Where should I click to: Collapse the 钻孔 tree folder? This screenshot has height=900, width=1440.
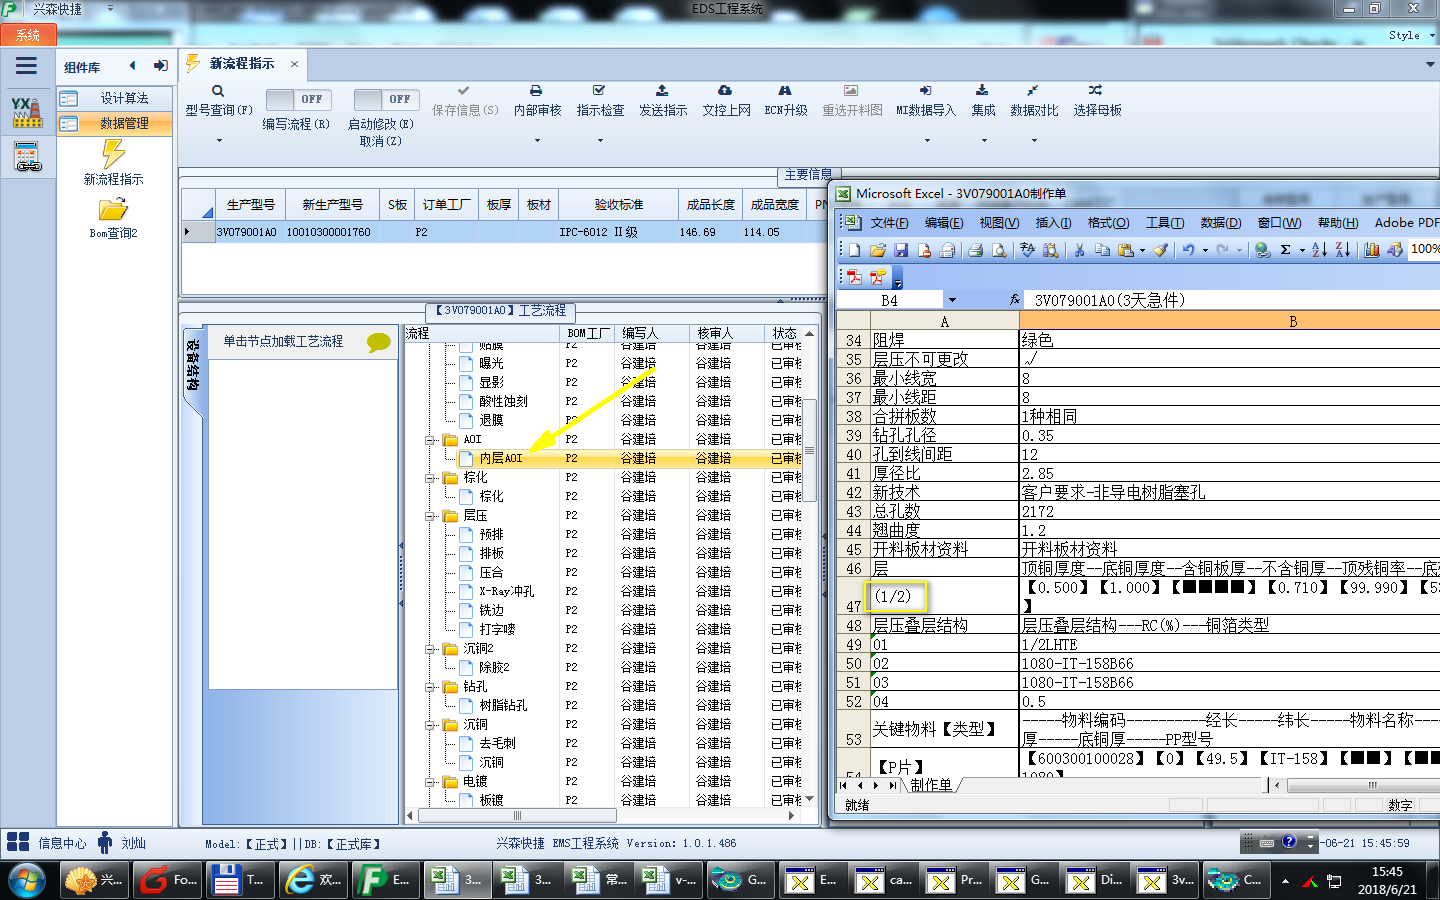tap(430, 686)
